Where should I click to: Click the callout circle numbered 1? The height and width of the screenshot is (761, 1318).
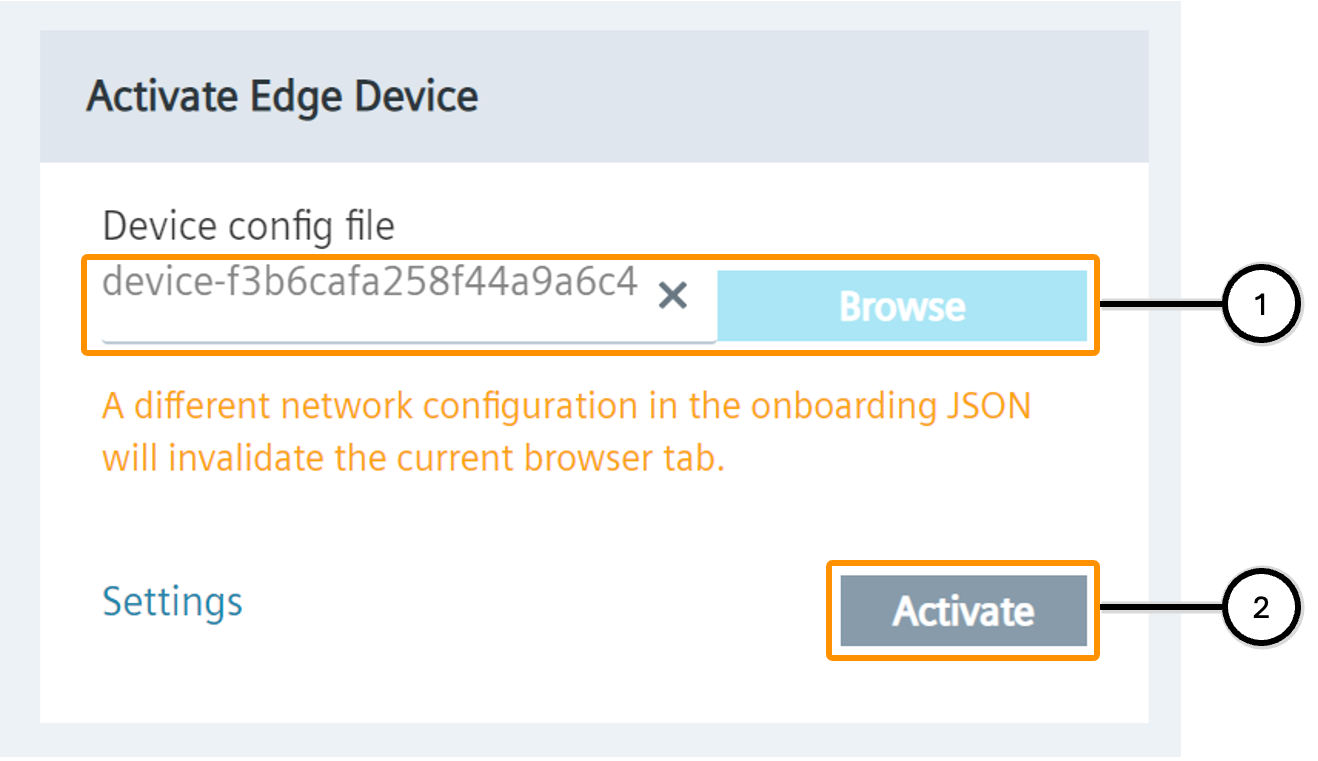point(1260,305)
